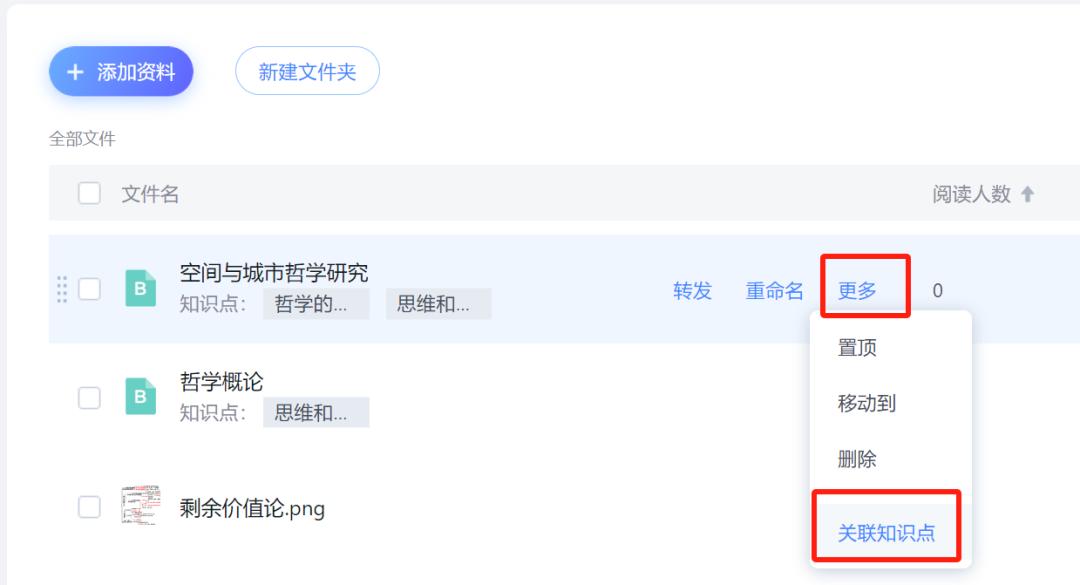The height and width of the screenshot is (585, 1080).
Task: Click the 思维和... tag under 哲学概论
Action: pos(316,413)
